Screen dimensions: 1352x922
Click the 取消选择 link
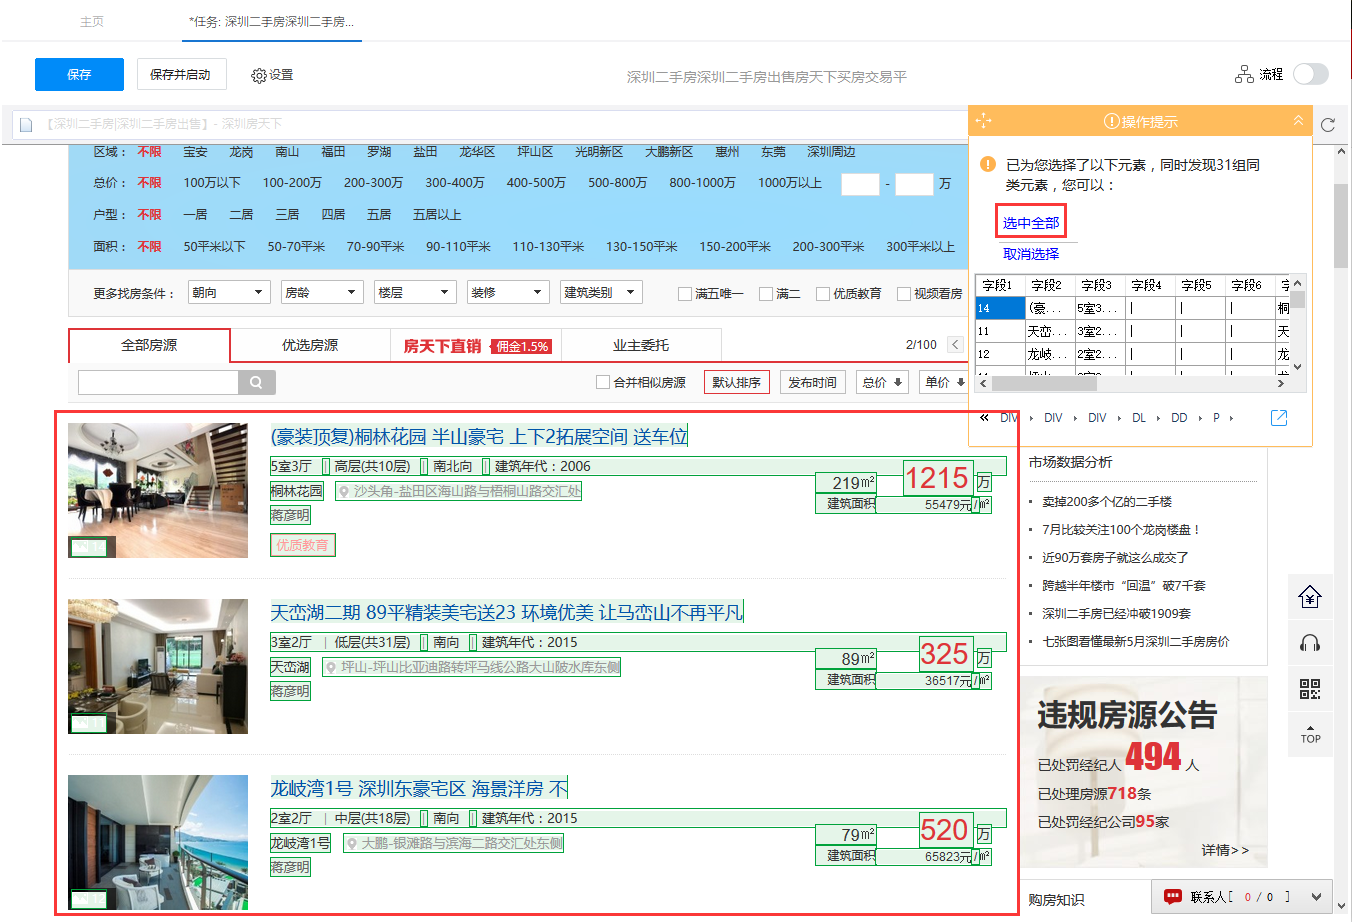(x=1031, y=254)
